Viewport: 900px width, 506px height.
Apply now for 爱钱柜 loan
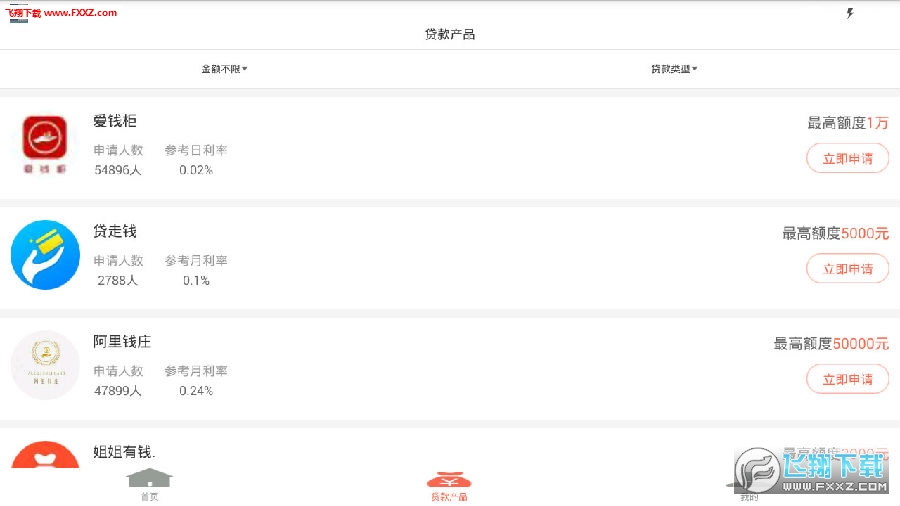847,158
